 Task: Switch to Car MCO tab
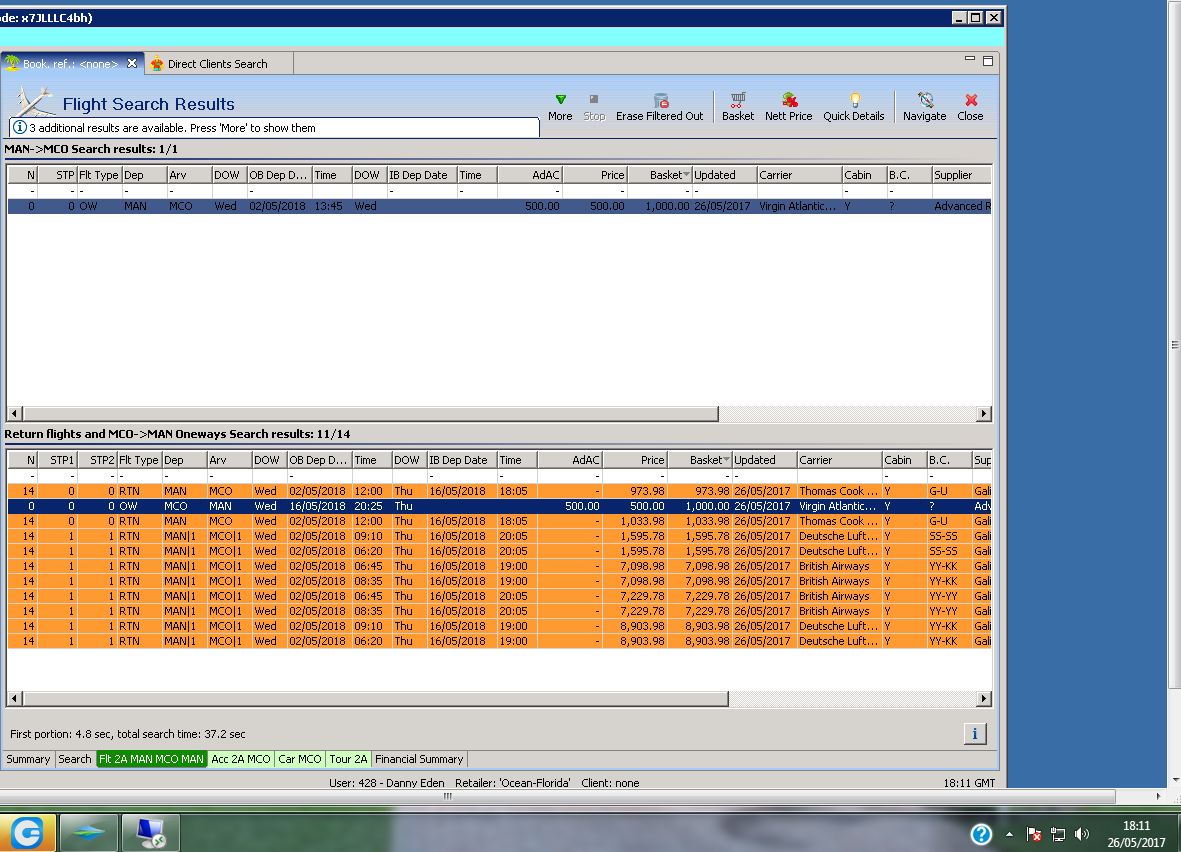[300, 759]
